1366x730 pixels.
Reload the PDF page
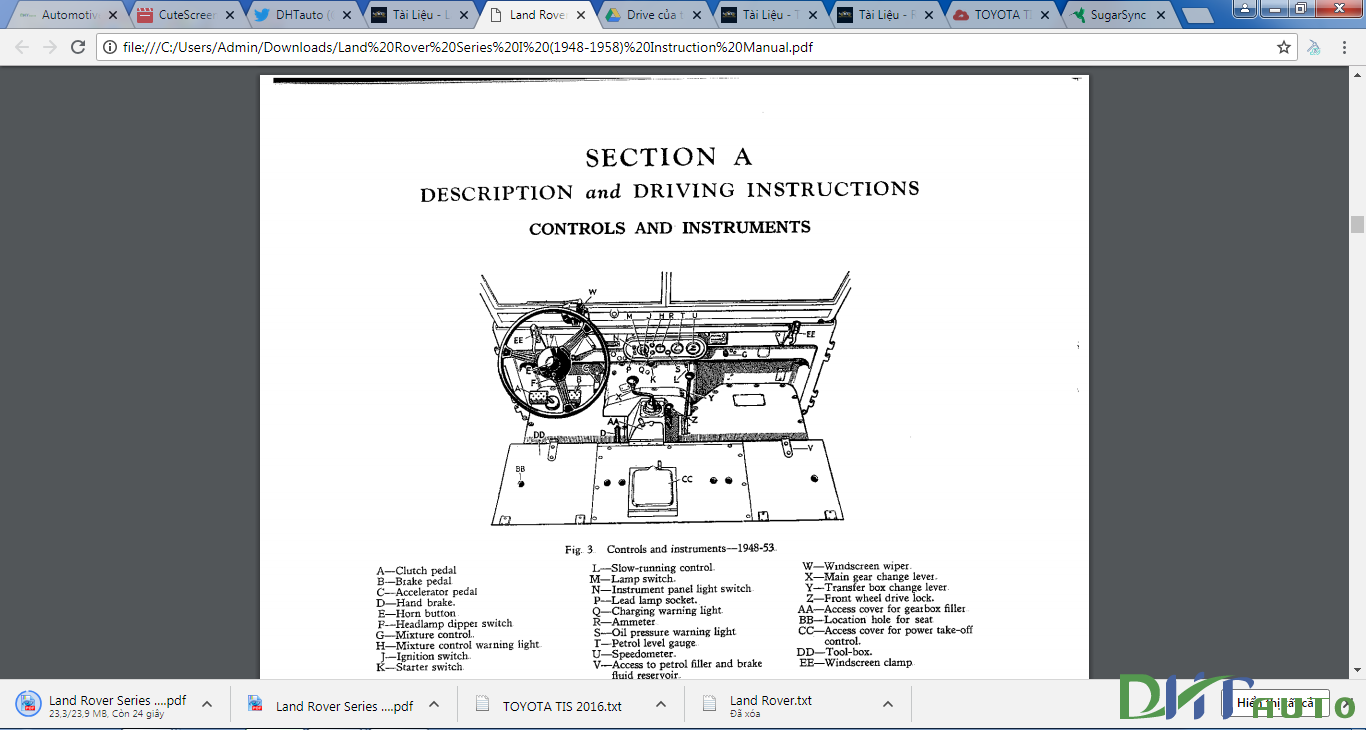point(78,47)
